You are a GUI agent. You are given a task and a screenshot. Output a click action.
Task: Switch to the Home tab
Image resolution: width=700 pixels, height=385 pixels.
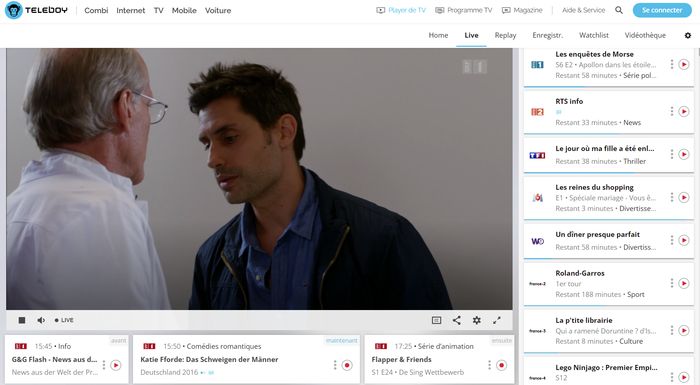(438, 35)
